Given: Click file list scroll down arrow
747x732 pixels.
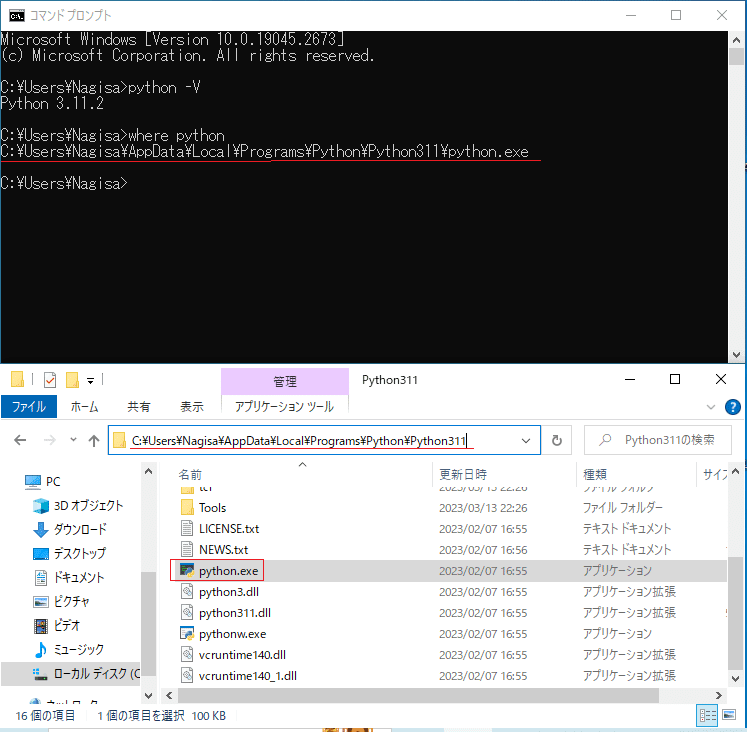Looking at the screenshot, I should 736,679.
